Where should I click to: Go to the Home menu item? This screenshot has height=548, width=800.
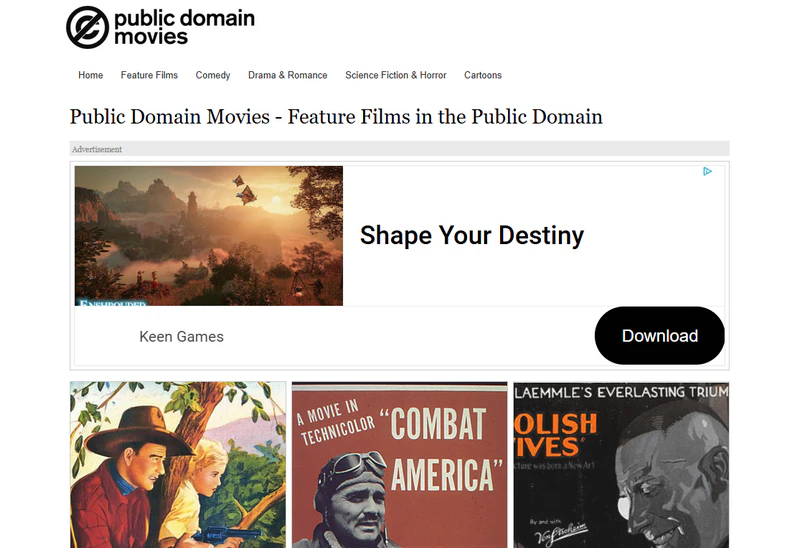(x=90, y=75)
